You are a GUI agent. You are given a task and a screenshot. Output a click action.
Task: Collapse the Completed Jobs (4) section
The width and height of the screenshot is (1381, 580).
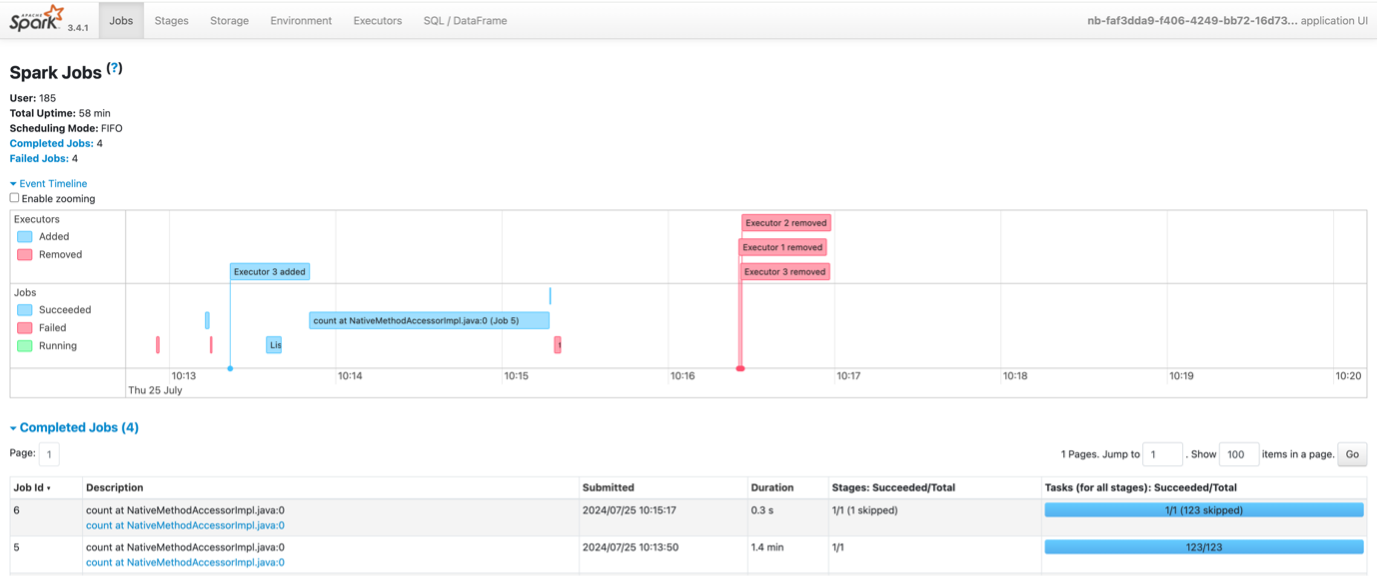(x=74, y=428)
